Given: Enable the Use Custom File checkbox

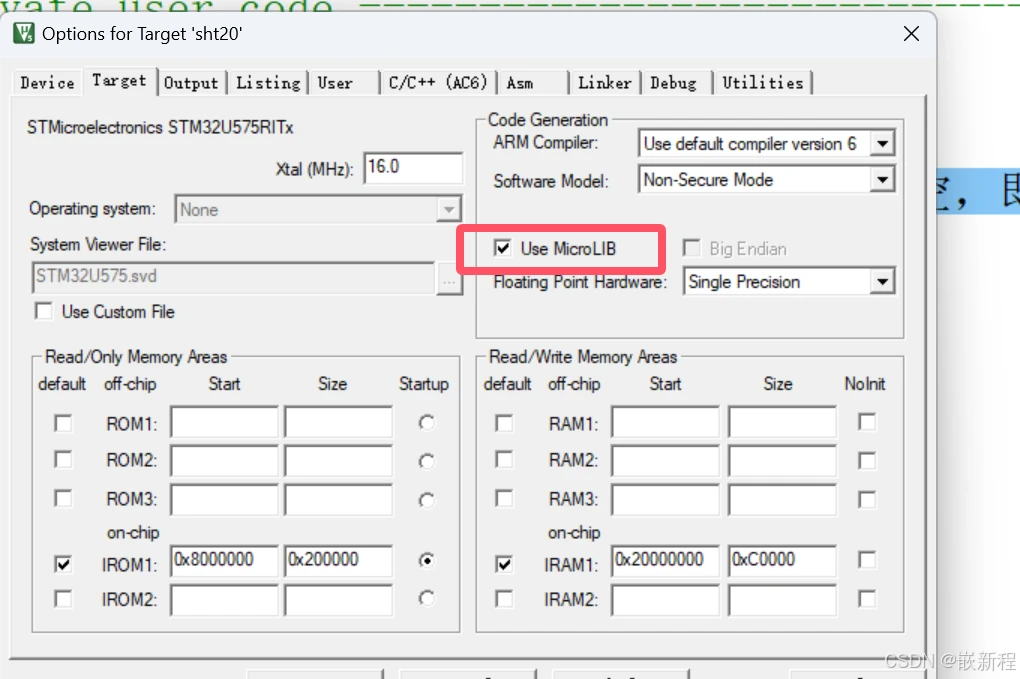Looking at the screenshot, I should coord(44,312).
